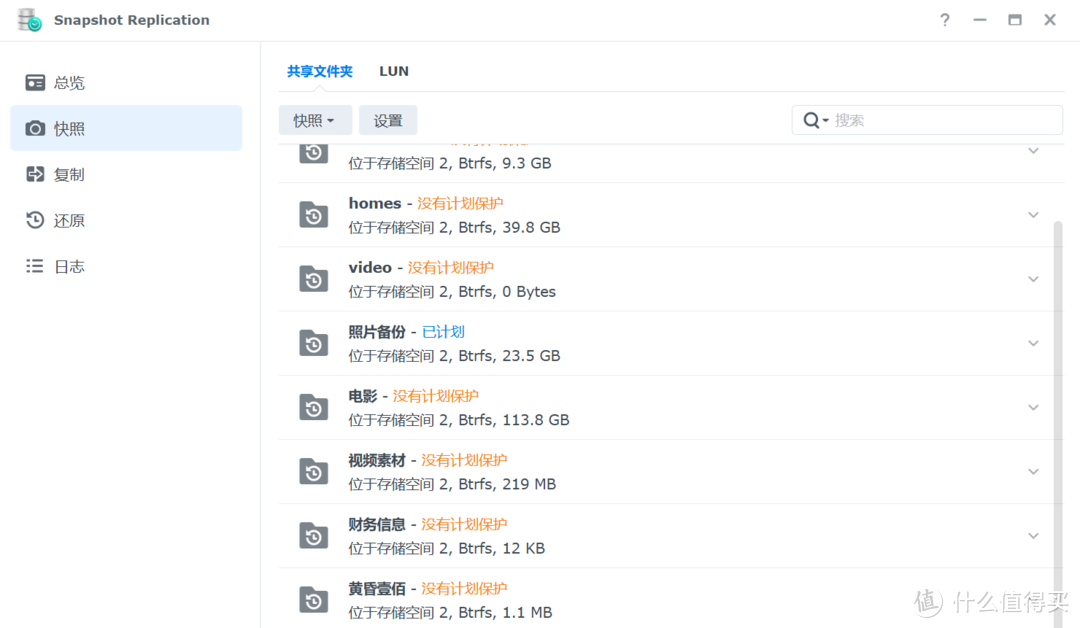Viewport: 1080px width, 628px height.
Task: Click the Snapshot Replication app logo
Action: pos(30,19)
